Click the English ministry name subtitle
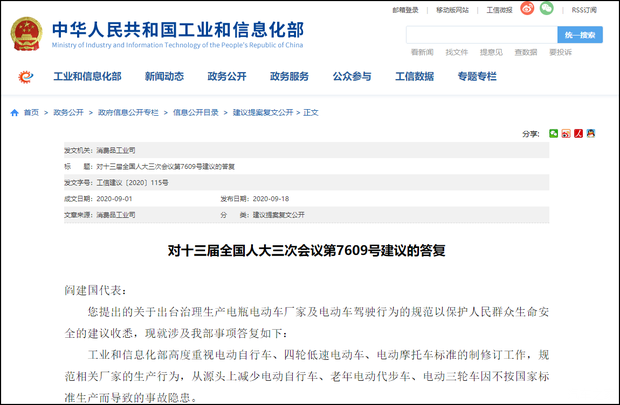620x405 pixels. tap(178, 45)
